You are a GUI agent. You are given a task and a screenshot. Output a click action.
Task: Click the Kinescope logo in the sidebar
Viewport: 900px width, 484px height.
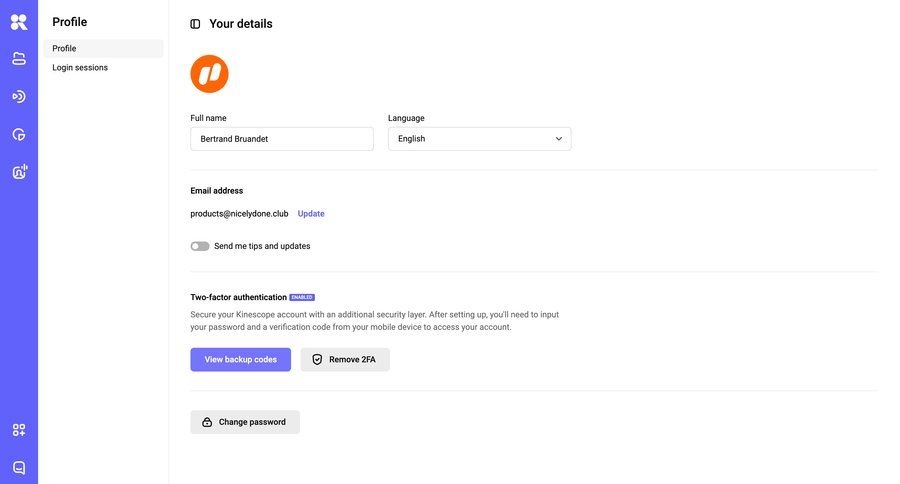click(19, 22)
